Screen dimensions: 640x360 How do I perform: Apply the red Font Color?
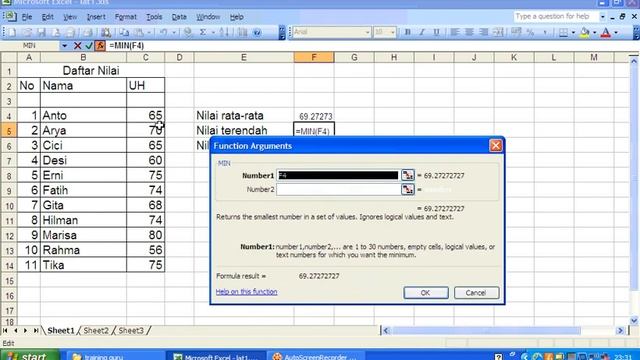click(x=606, y=32)
